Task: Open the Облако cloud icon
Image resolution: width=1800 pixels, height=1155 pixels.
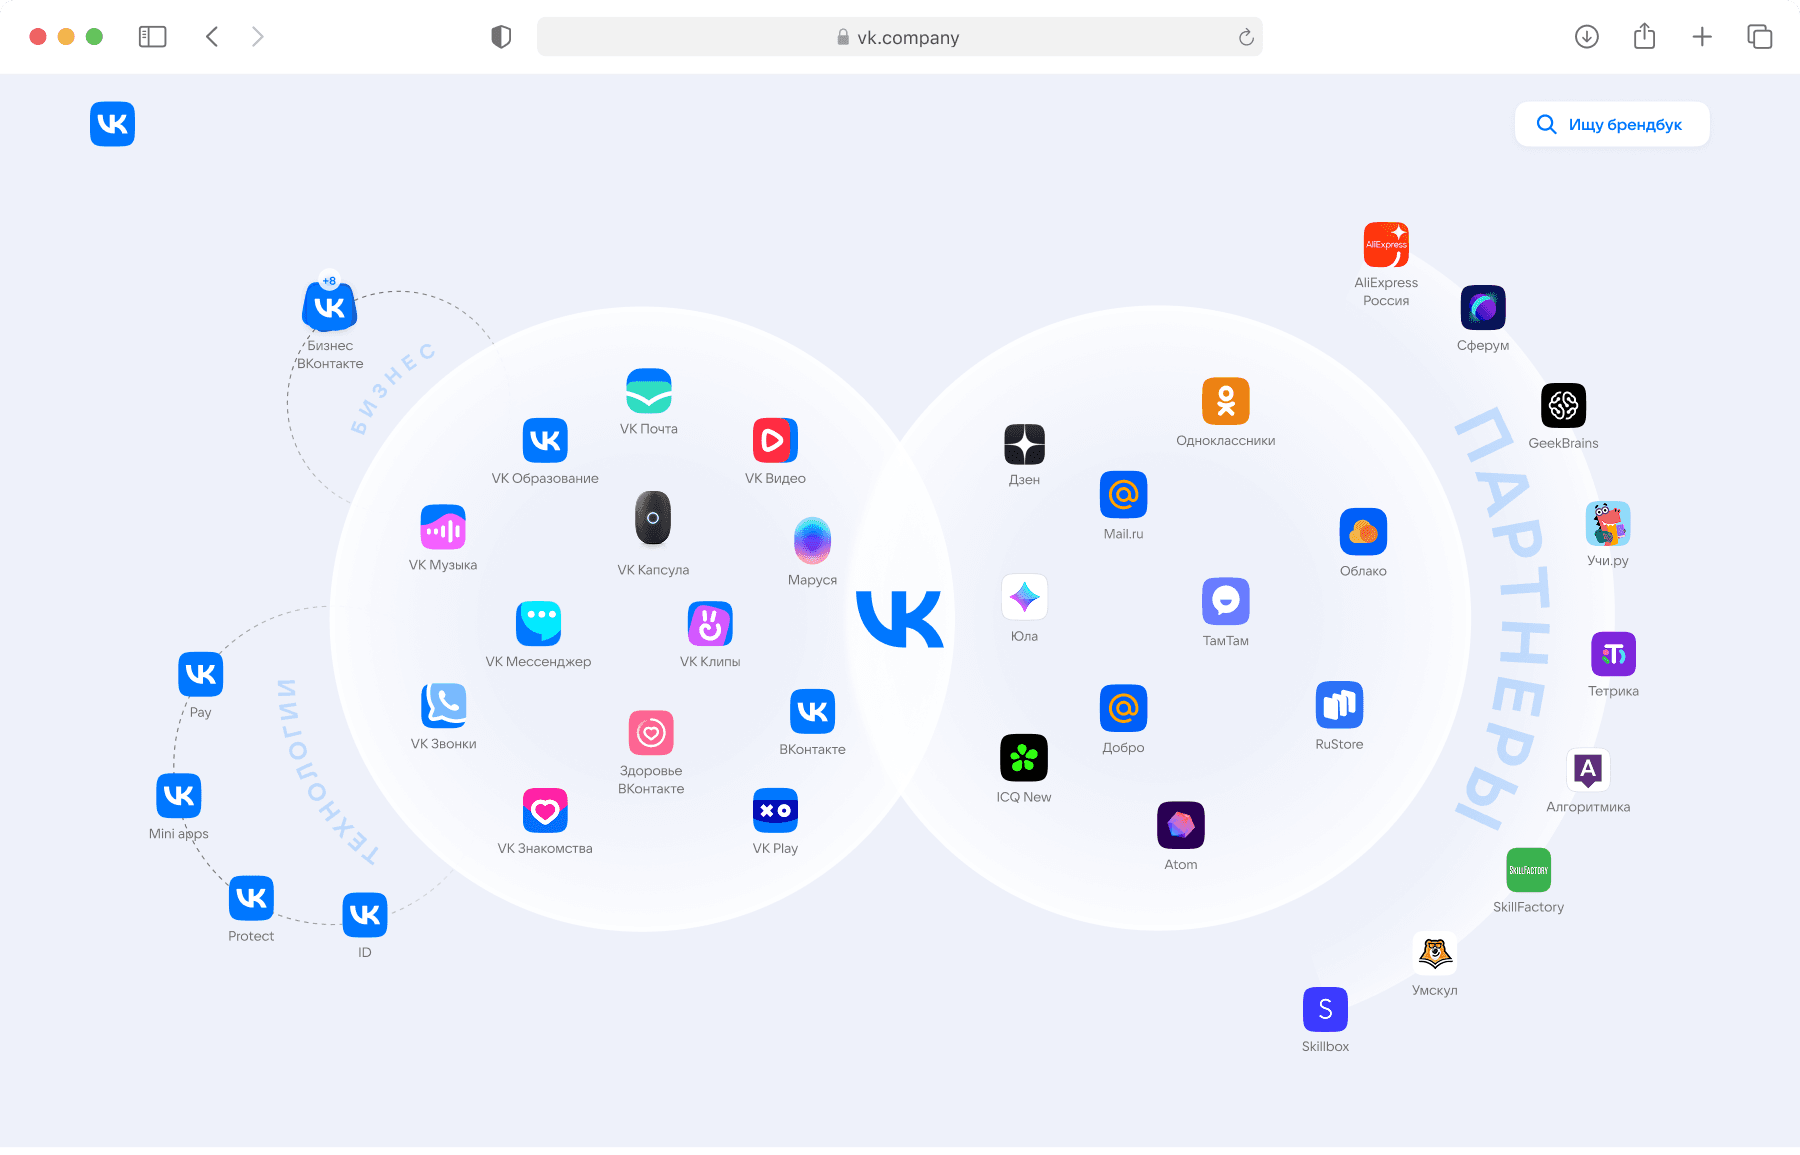Action: coord(1363,532)
